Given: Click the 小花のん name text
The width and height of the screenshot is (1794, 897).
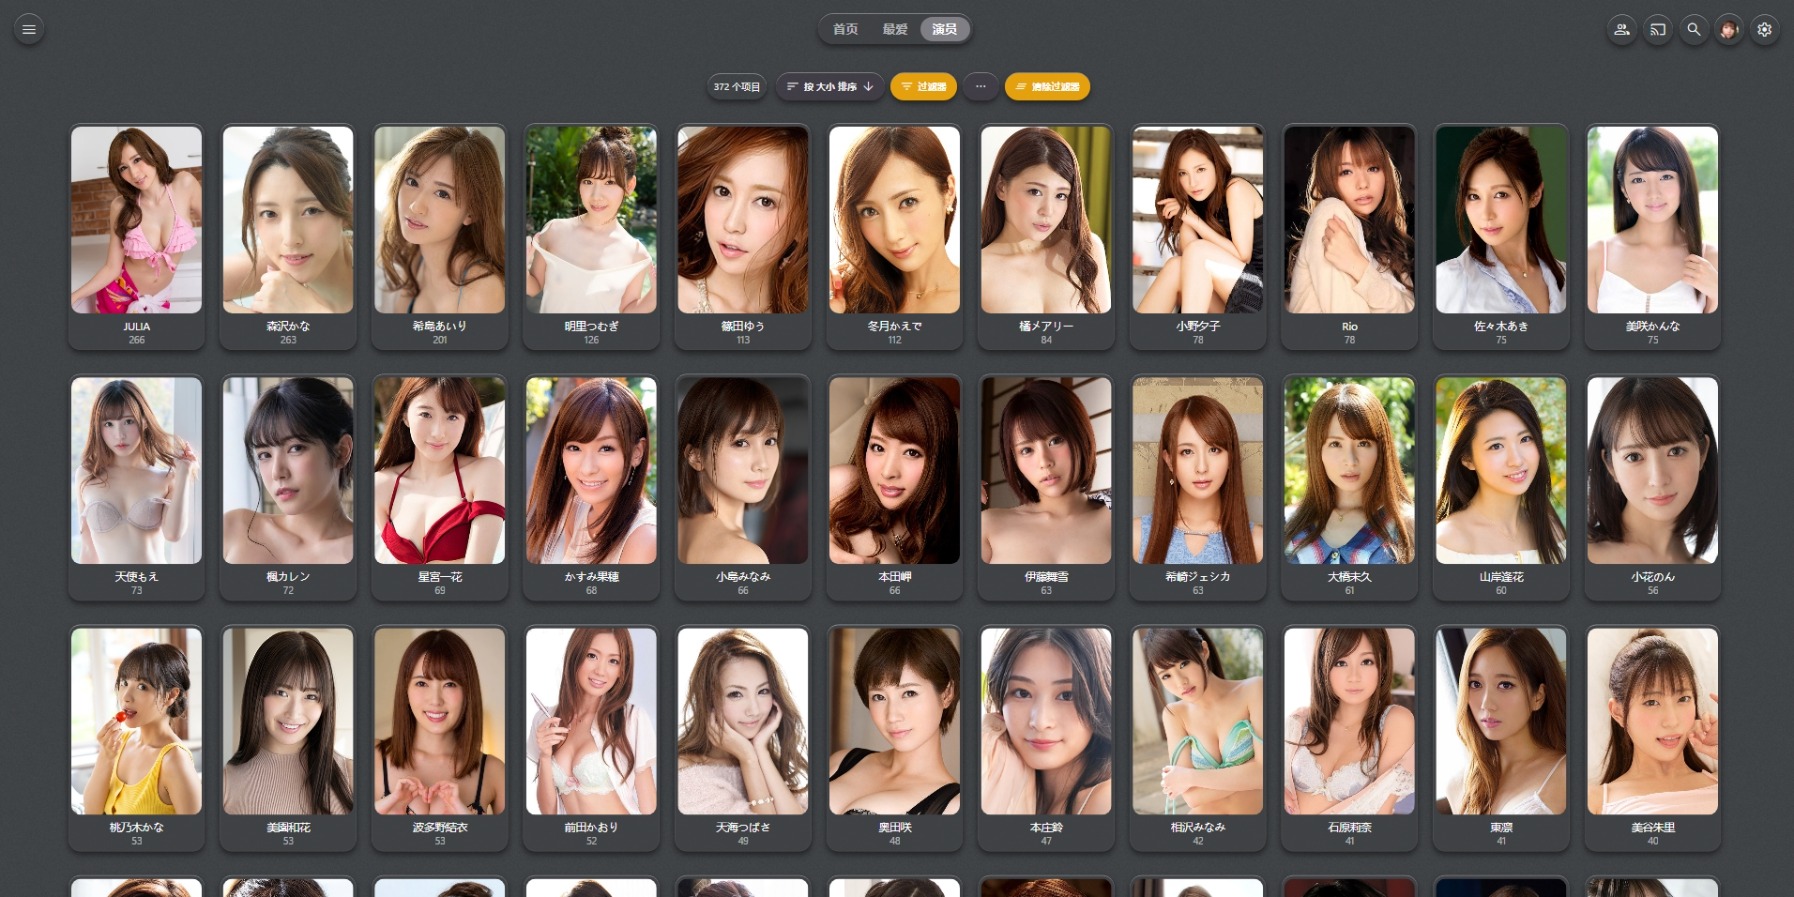Looking at the screenshot, I should [x=1653, y=577].
